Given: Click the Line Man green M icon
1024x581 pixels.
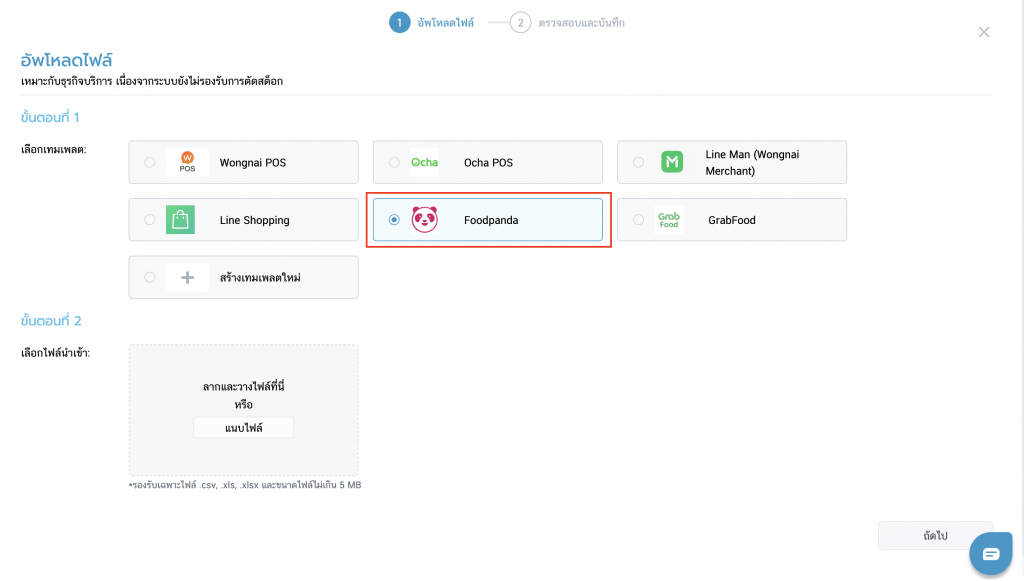Looking at the screenshot, I should [x=672, y=162].
